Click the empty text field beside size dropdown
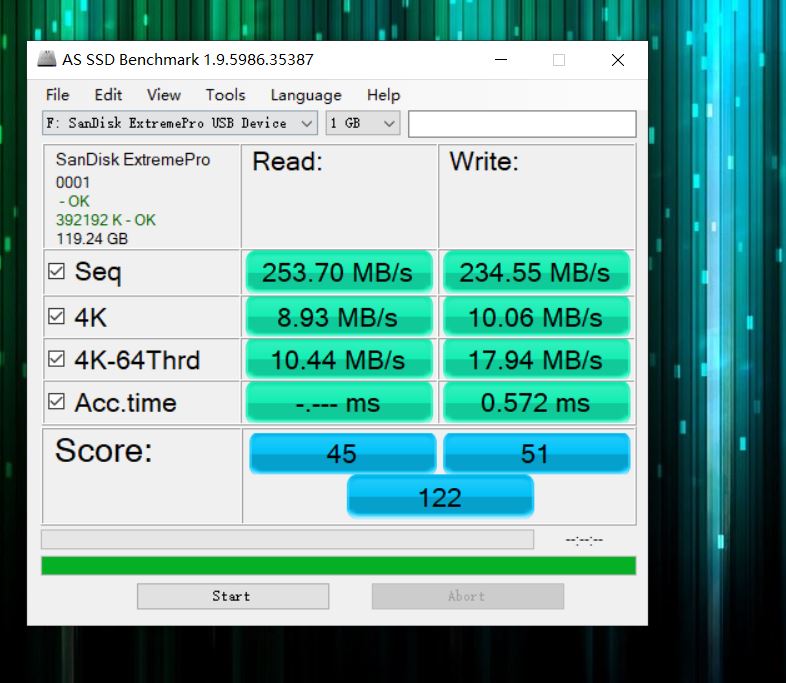The image size is (786, 683). click(522, 124)
